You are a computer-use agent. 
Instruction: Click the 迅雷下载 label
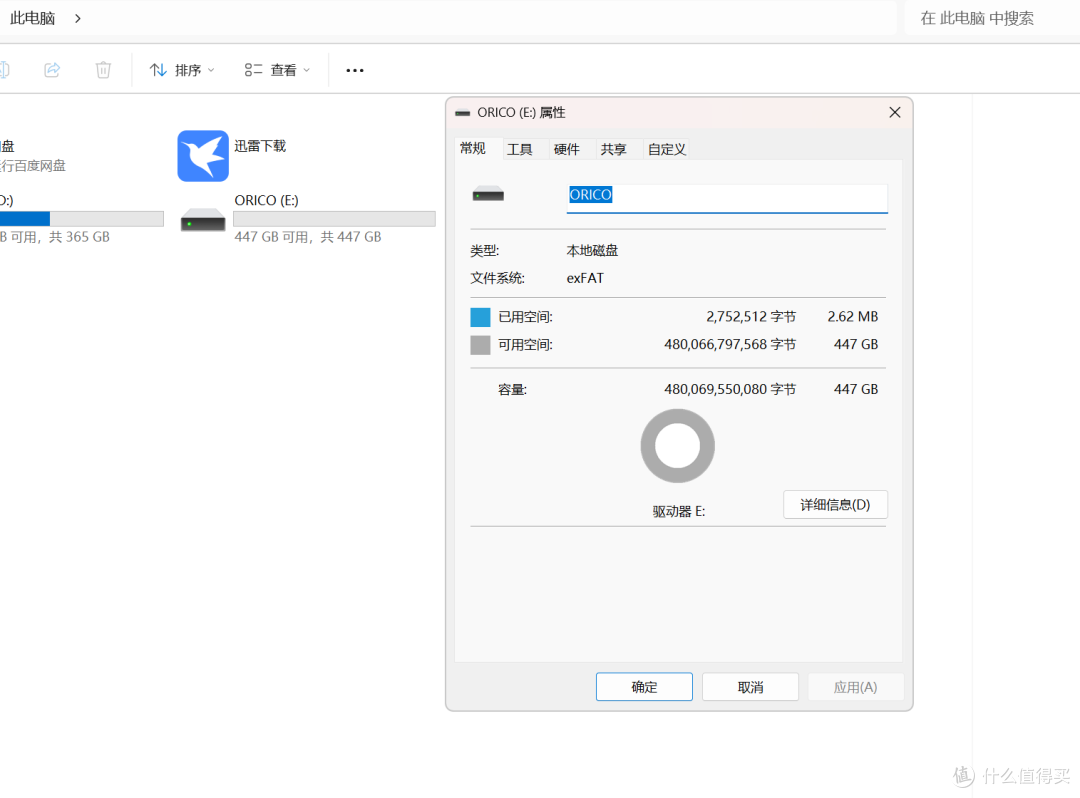(260, 146)
